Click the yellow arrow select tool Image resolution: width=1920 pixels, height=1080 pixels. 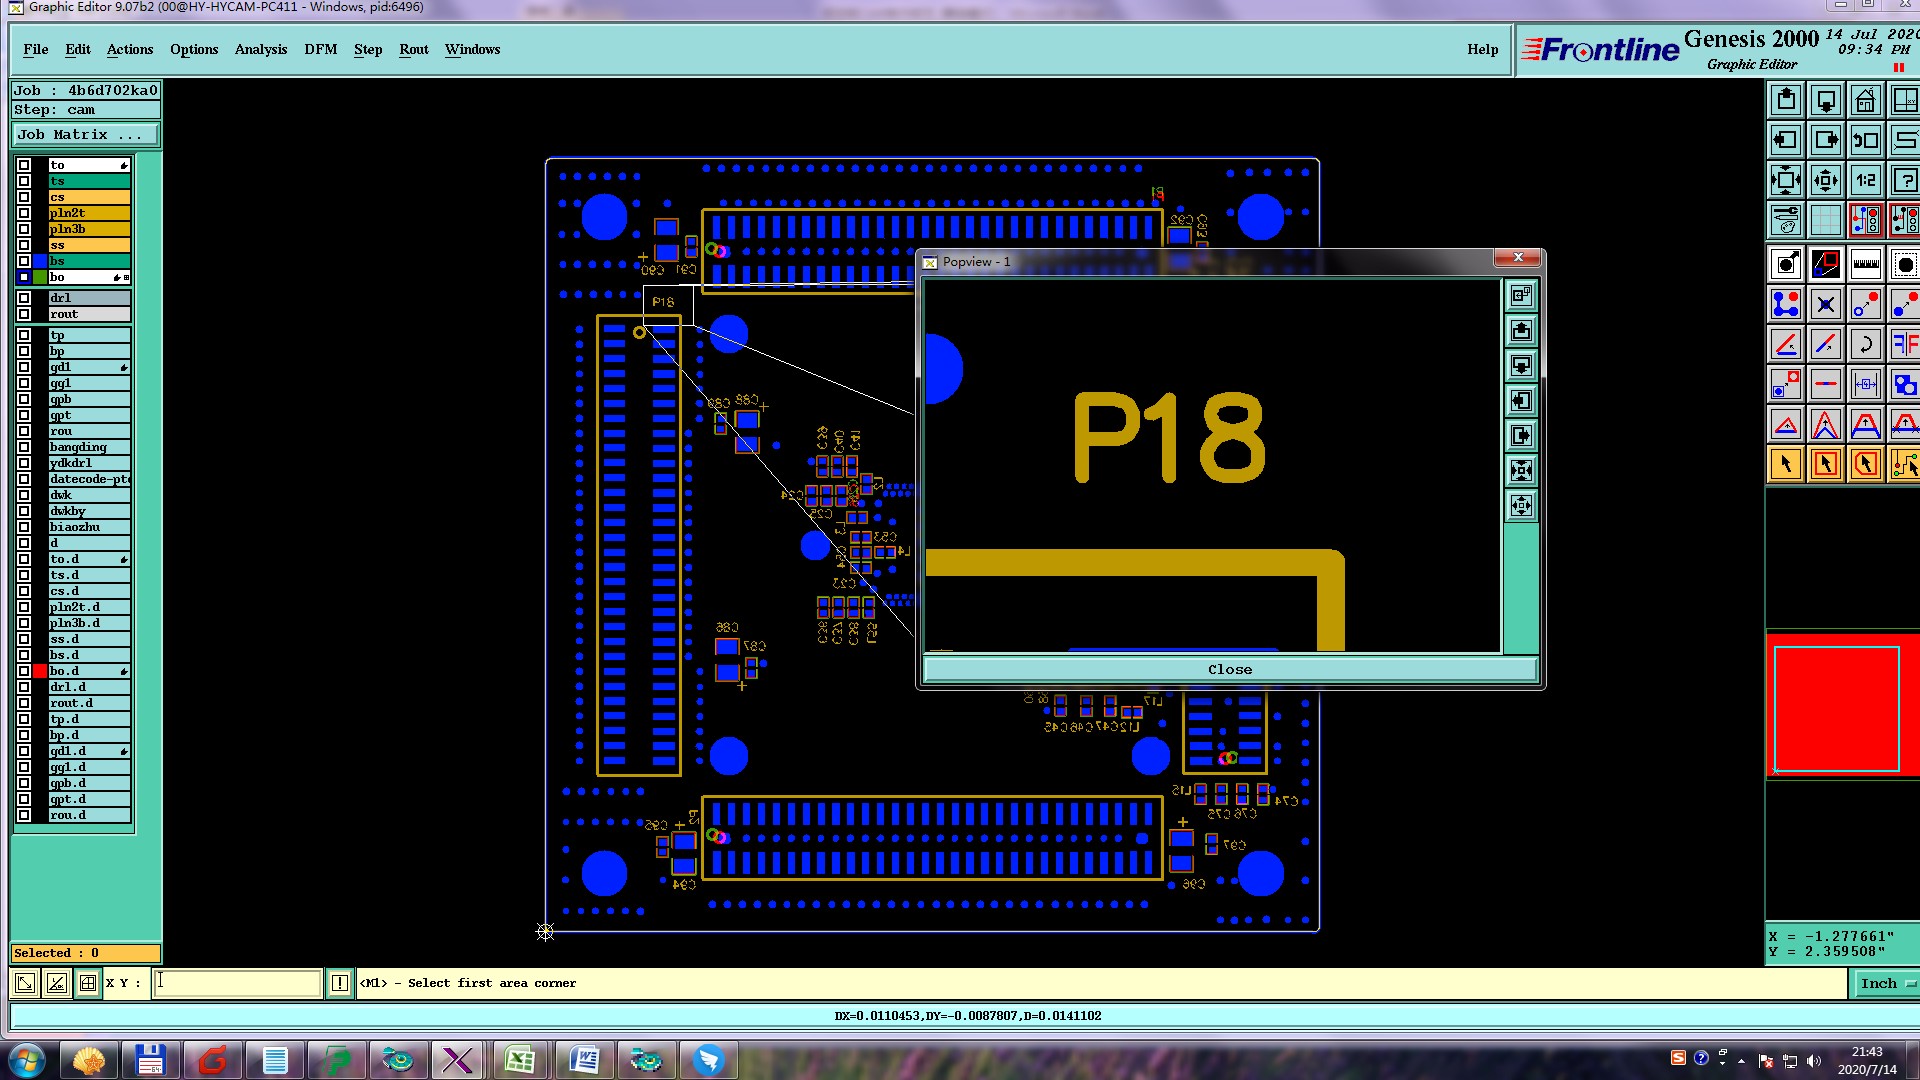coord(1786,464)
